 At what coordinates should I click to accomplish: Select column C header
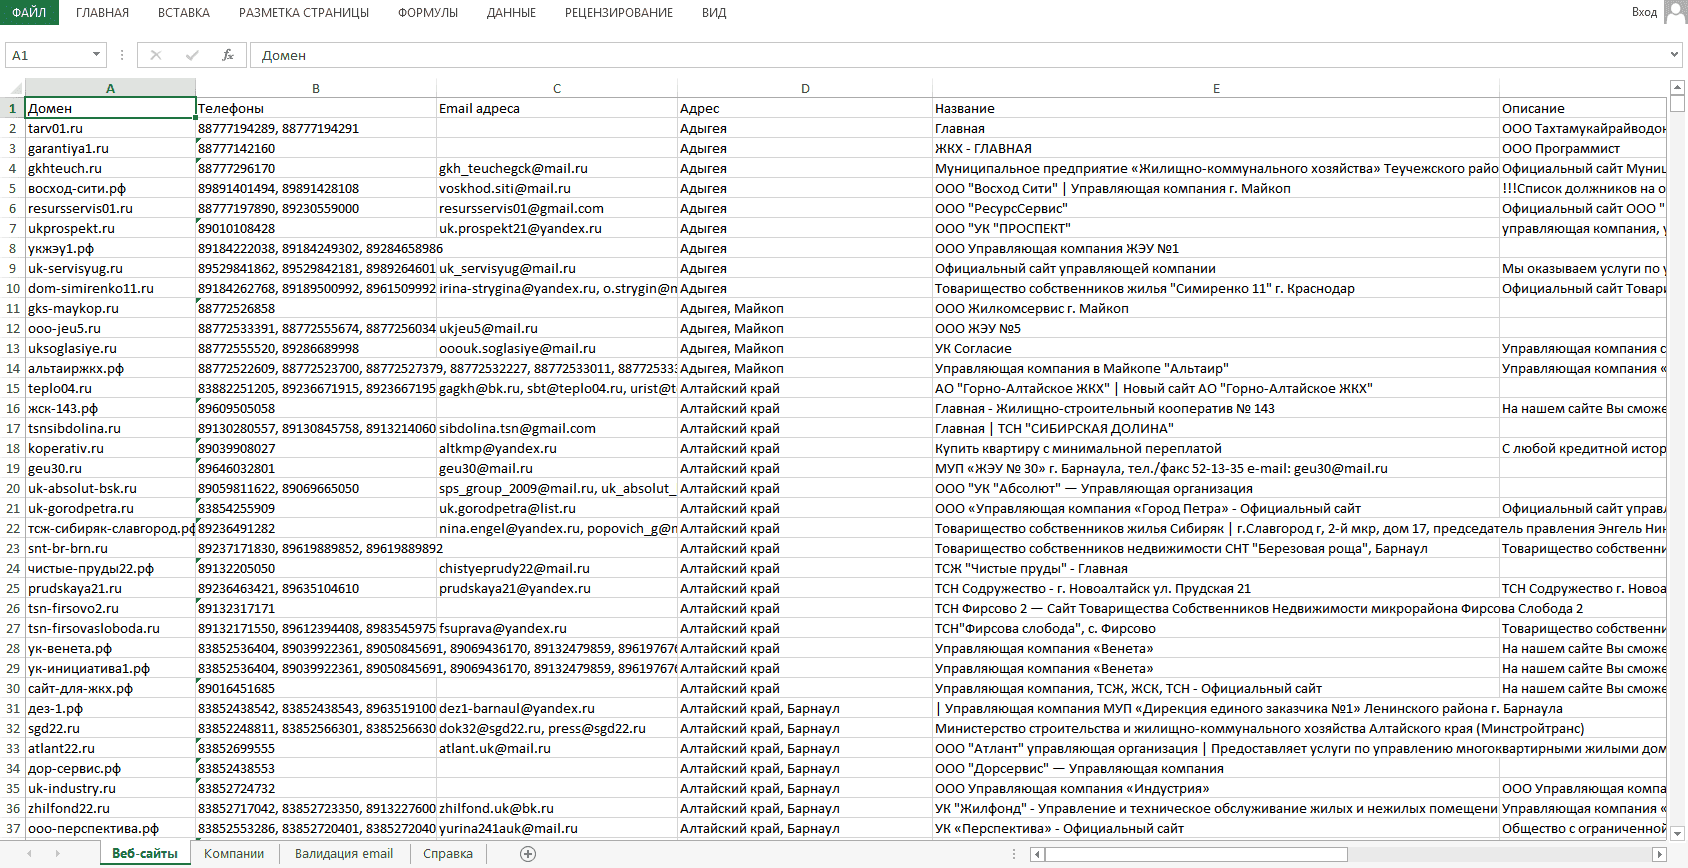[557, 88]
